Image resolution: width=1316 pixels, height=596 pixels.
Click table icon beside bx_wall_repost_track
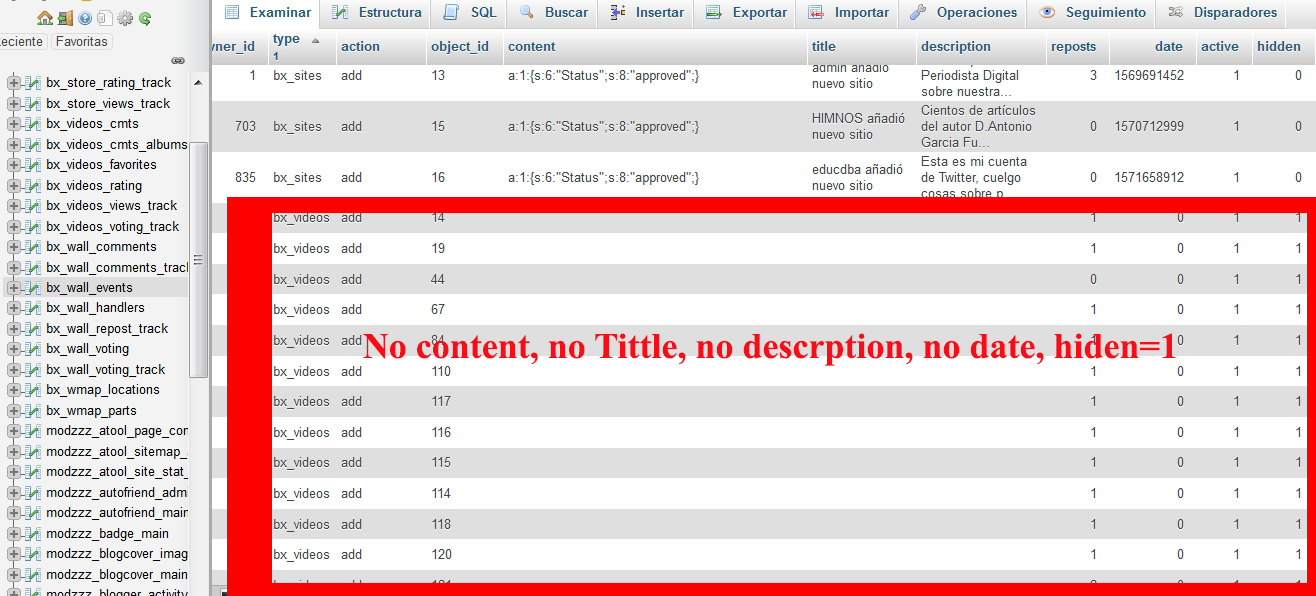[33, 329]
